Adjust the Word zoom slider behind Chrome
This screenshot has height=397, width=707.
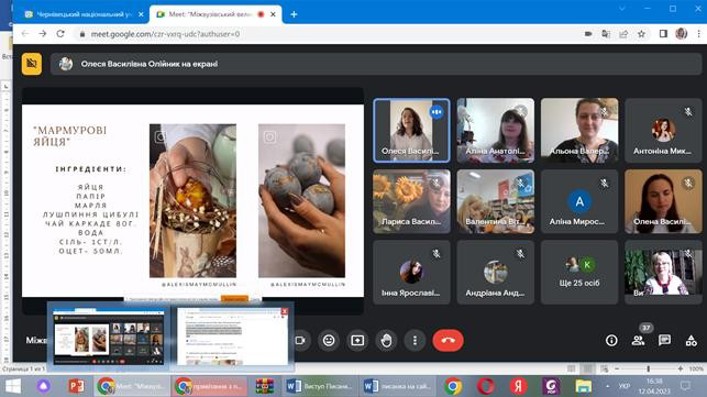point(648,369)
